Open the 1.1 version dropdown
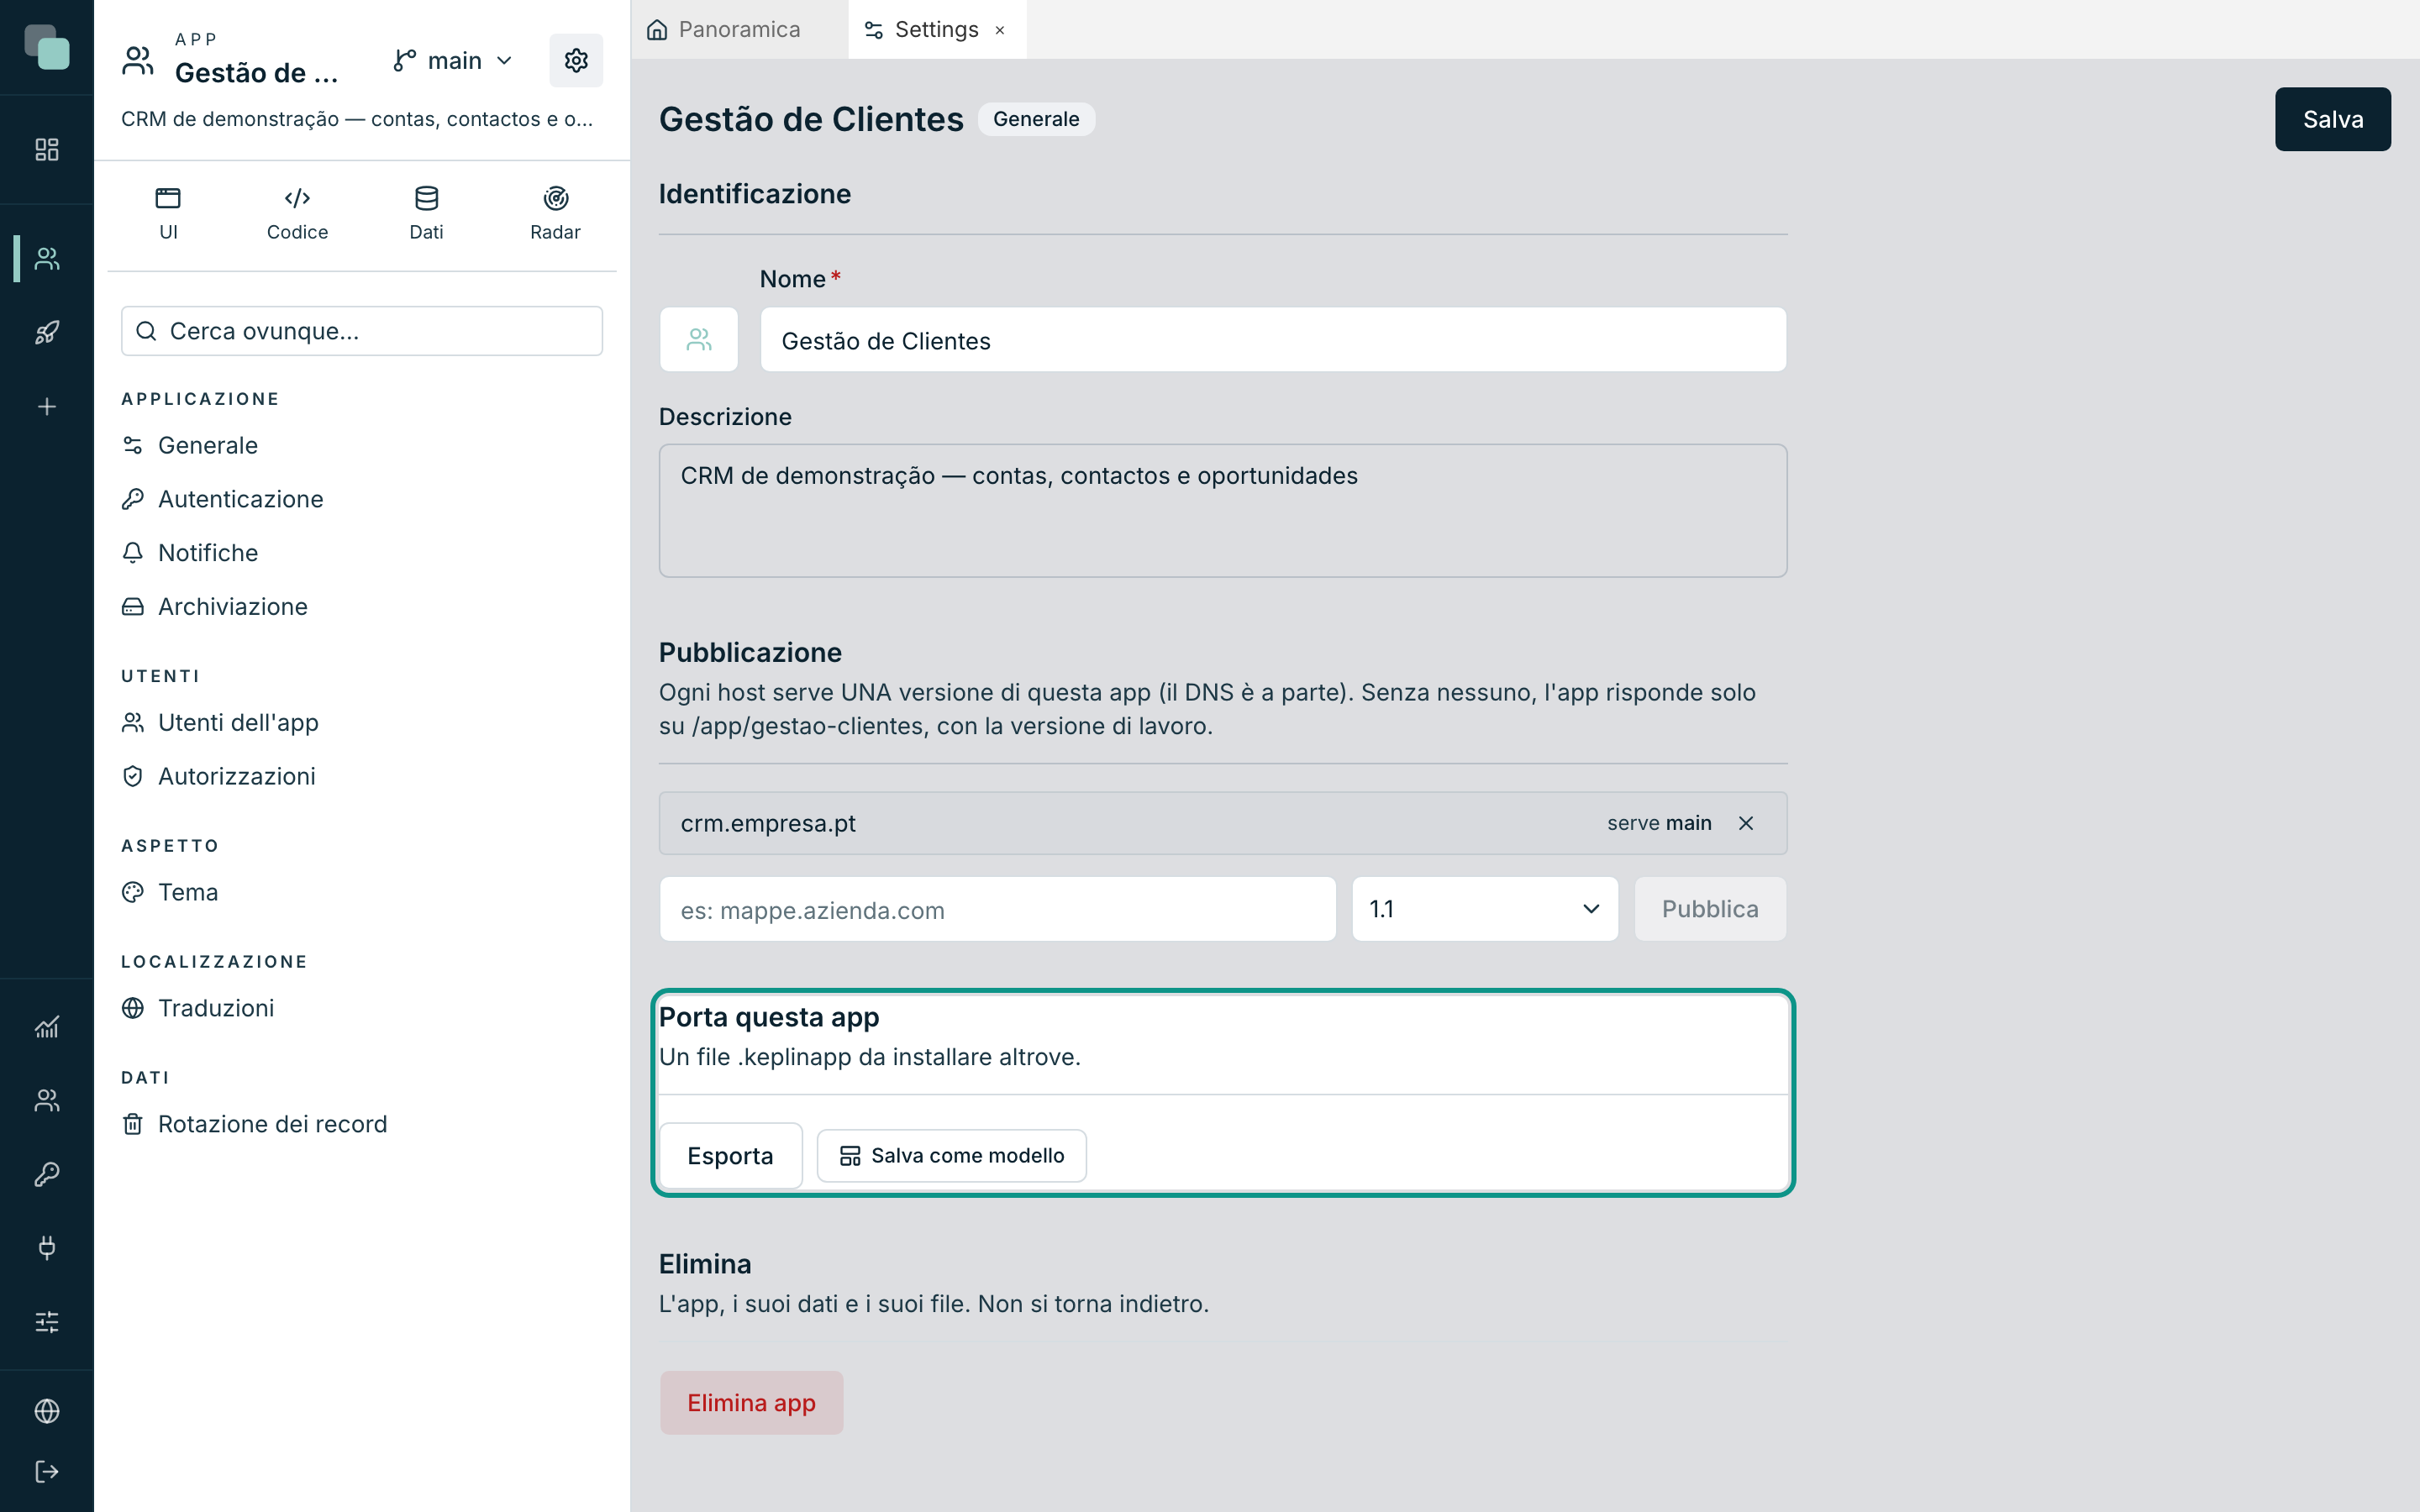The height and width of the screenshot is (1512, 2420). tap(1485, 909)
